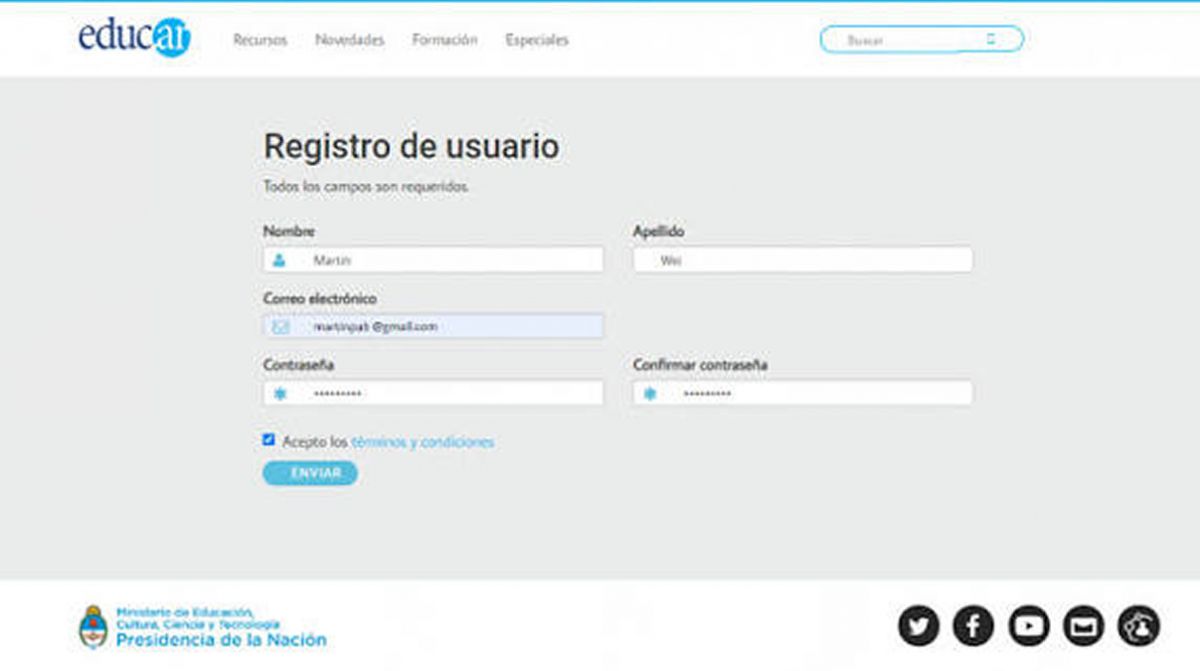Click the educ.ar logo

click(x=134, y=37)
